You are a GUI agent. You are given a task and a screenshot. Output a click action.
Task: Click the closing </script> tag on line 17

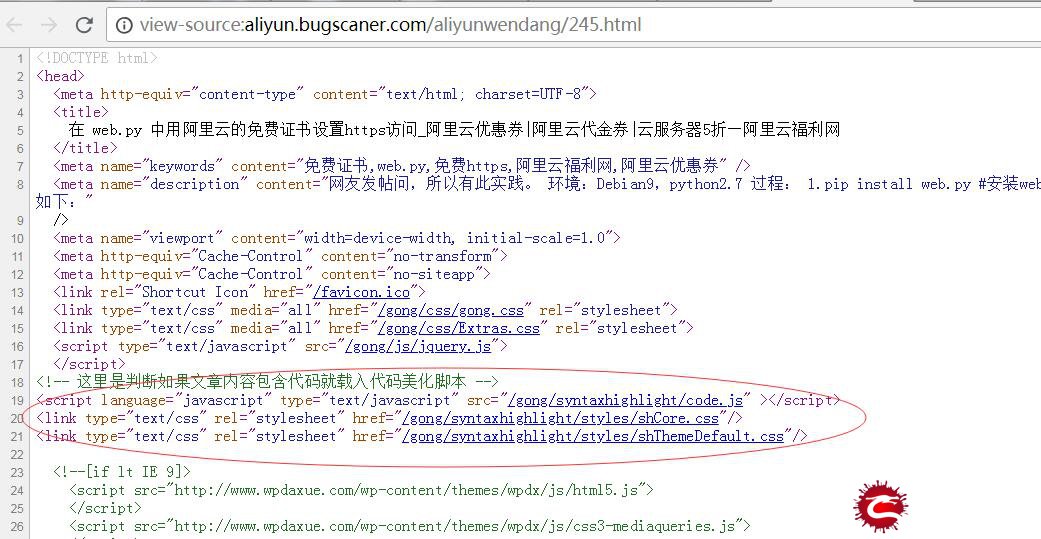click(x=89, y=364)
